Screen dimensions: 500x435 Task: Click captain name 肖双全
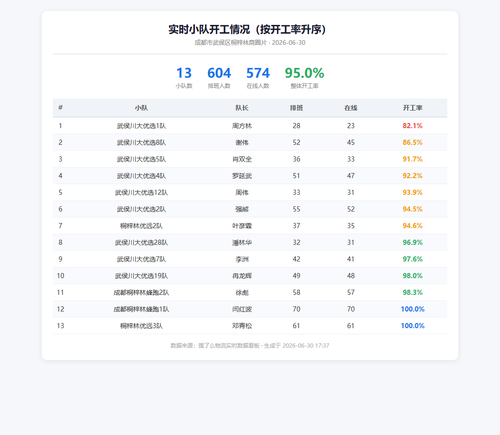pos(242,159)
